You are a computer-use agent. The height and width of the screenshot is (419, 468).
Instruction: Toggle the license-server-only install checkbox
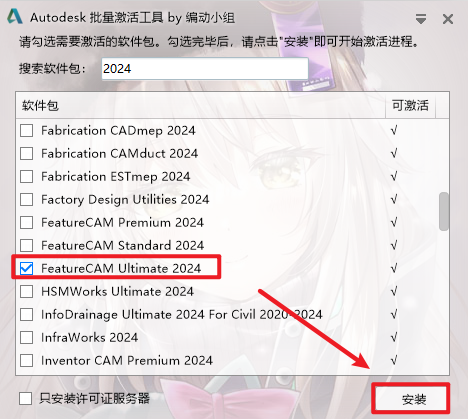[x=26, y=398]
